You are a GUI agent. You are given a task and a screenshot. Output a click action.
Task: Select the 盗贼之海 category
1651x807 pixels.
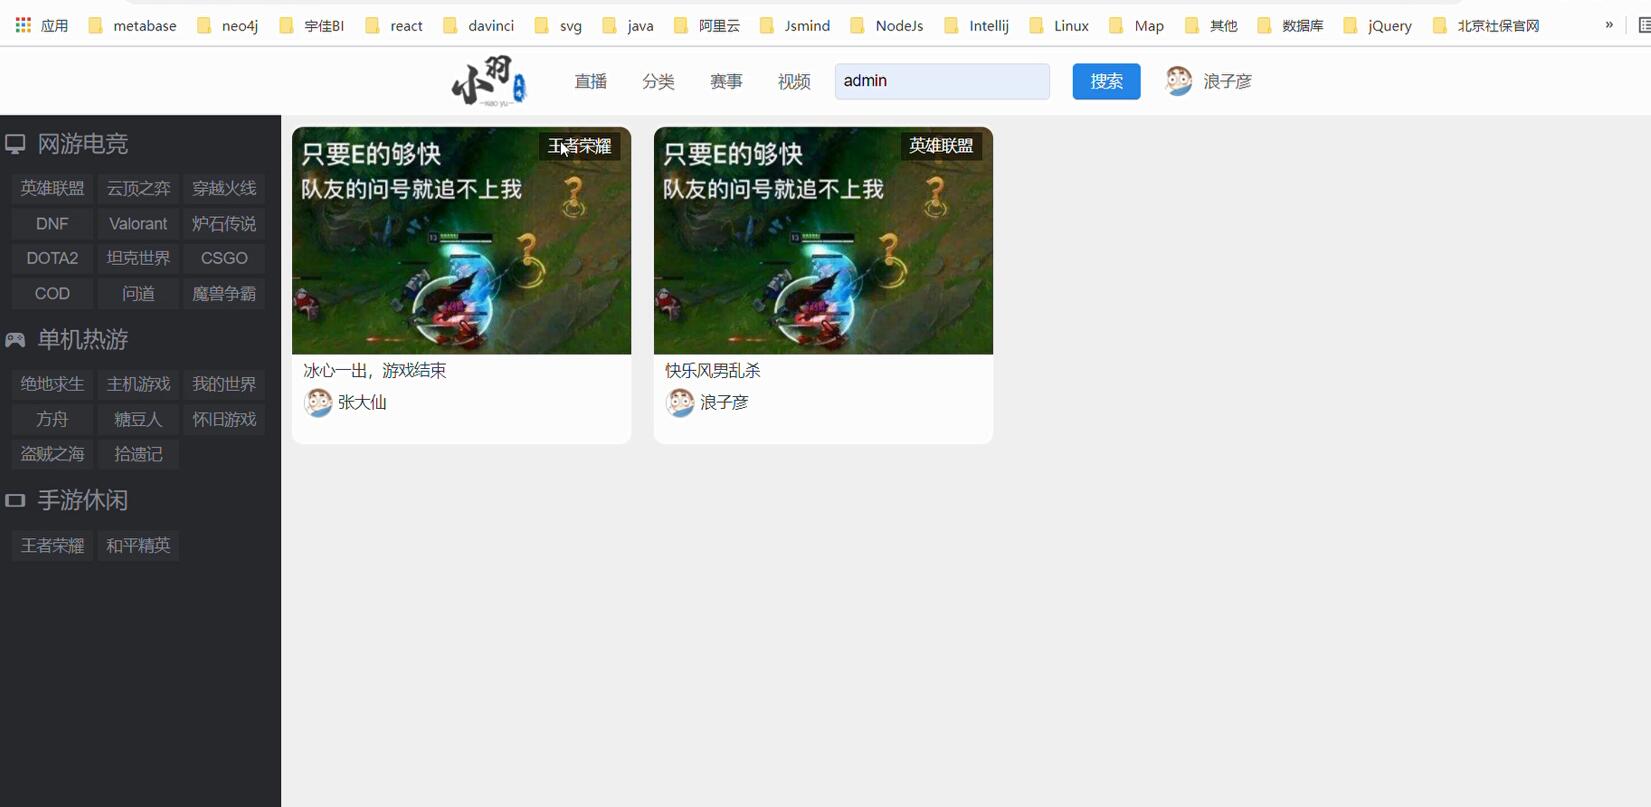pos(53,454)
